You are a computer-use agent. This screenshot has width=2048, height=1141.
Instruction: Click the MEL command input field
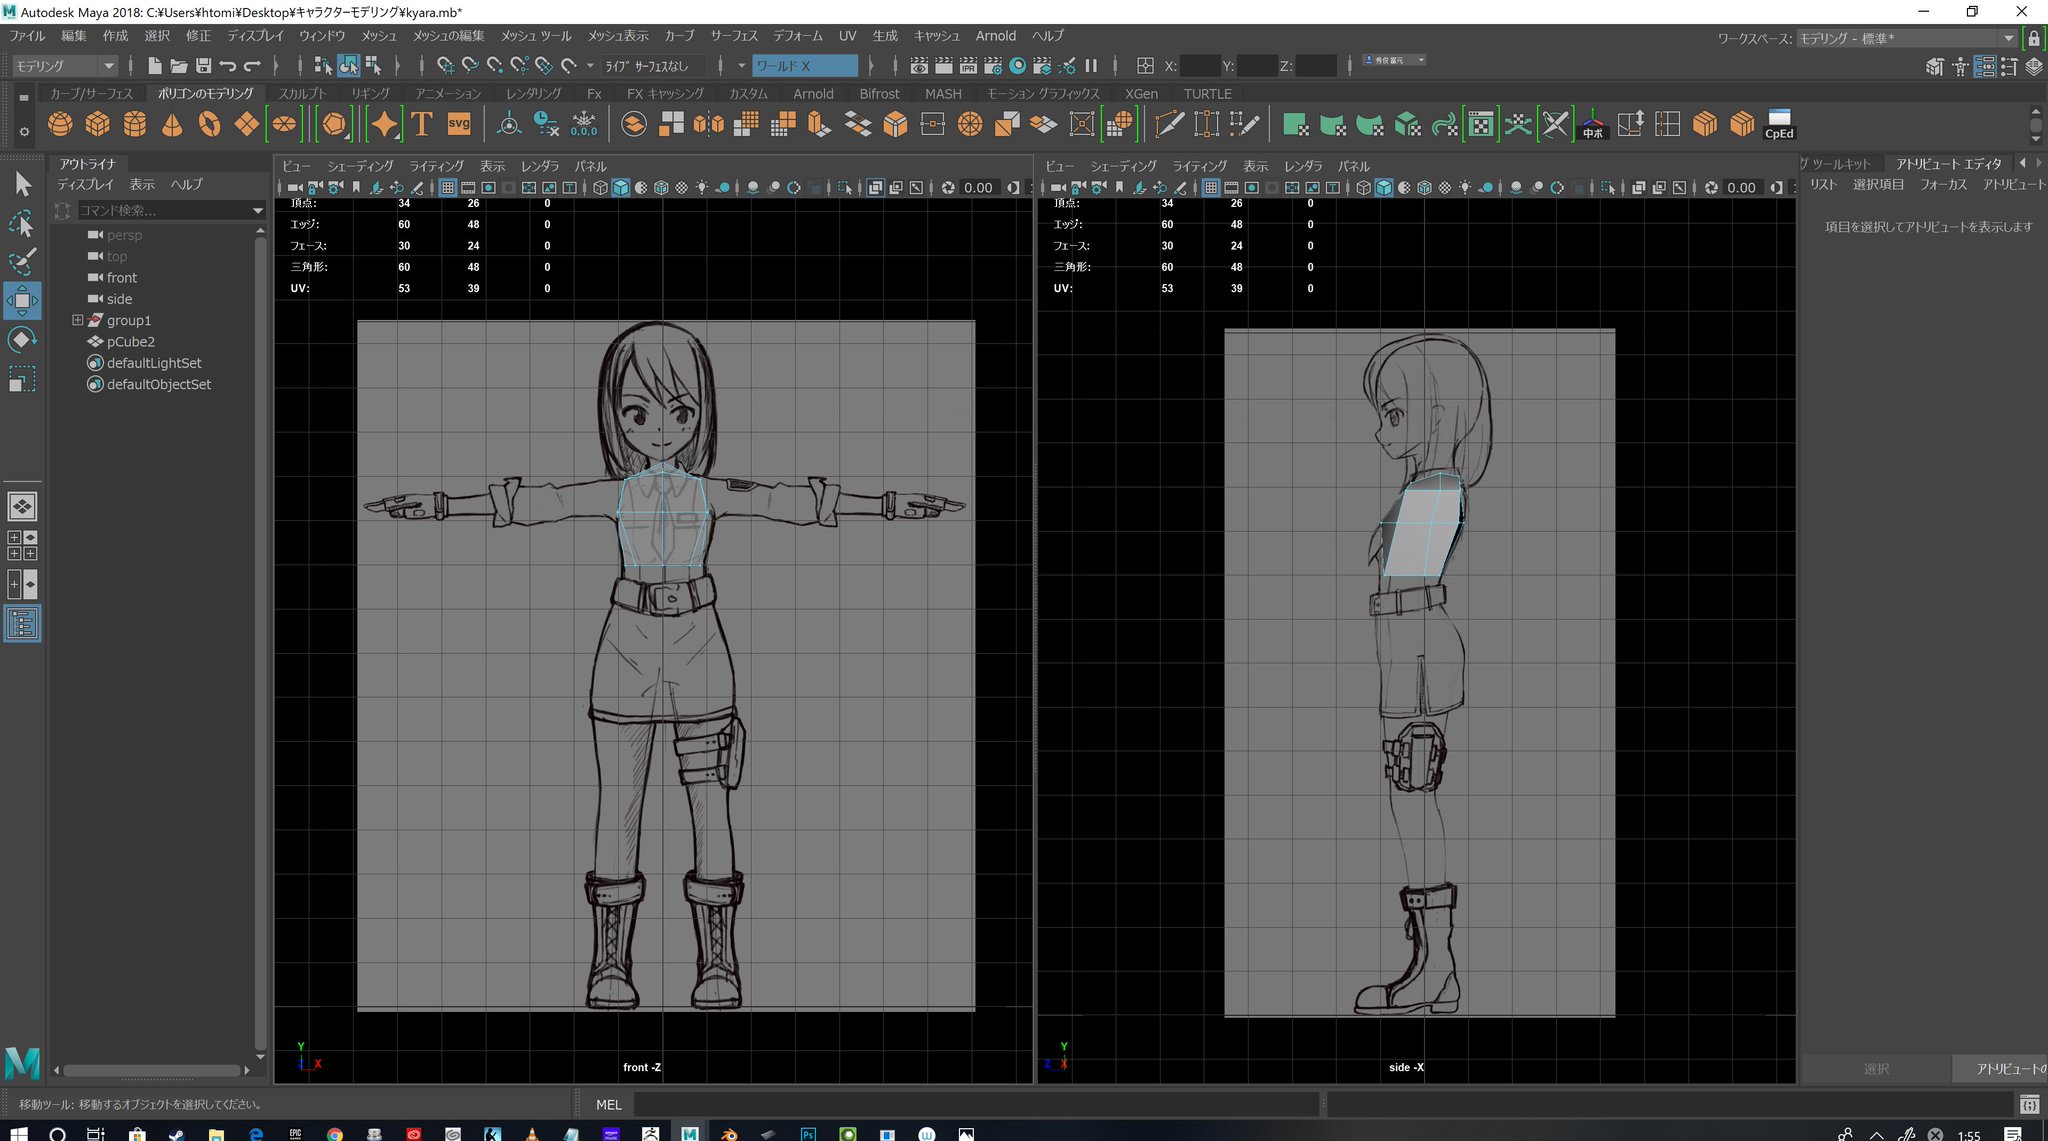click(x=975, y=1104)
